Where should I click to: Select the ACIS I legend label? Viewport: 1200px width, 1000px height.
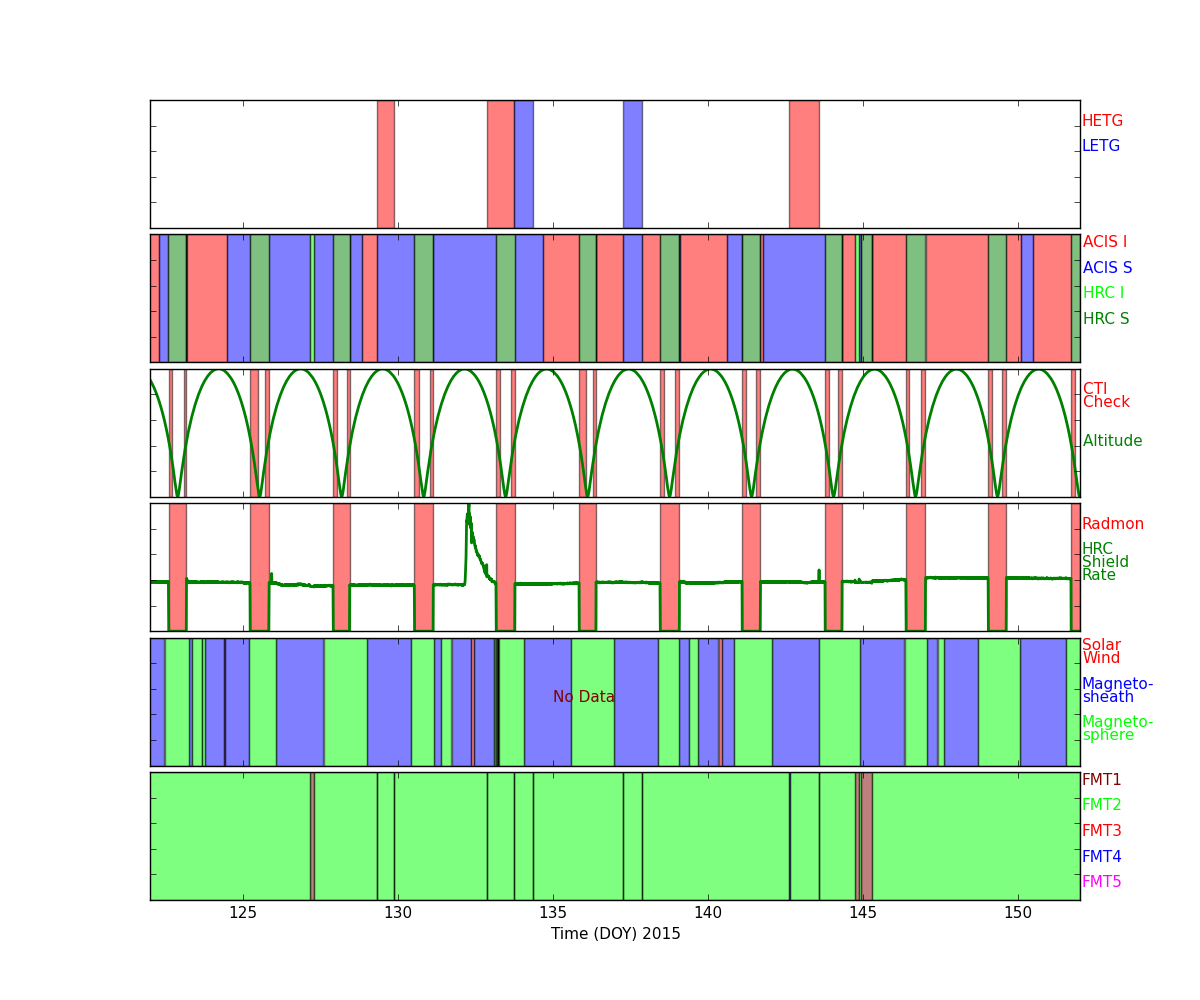pos(1104,242)
